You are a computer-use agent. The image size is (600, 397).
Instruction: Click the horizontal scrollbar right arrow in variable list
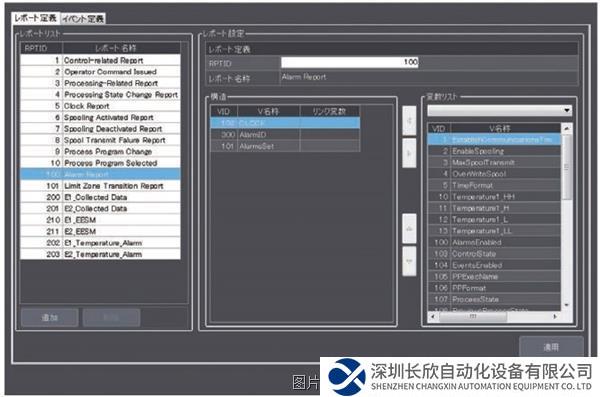point(555,317)
